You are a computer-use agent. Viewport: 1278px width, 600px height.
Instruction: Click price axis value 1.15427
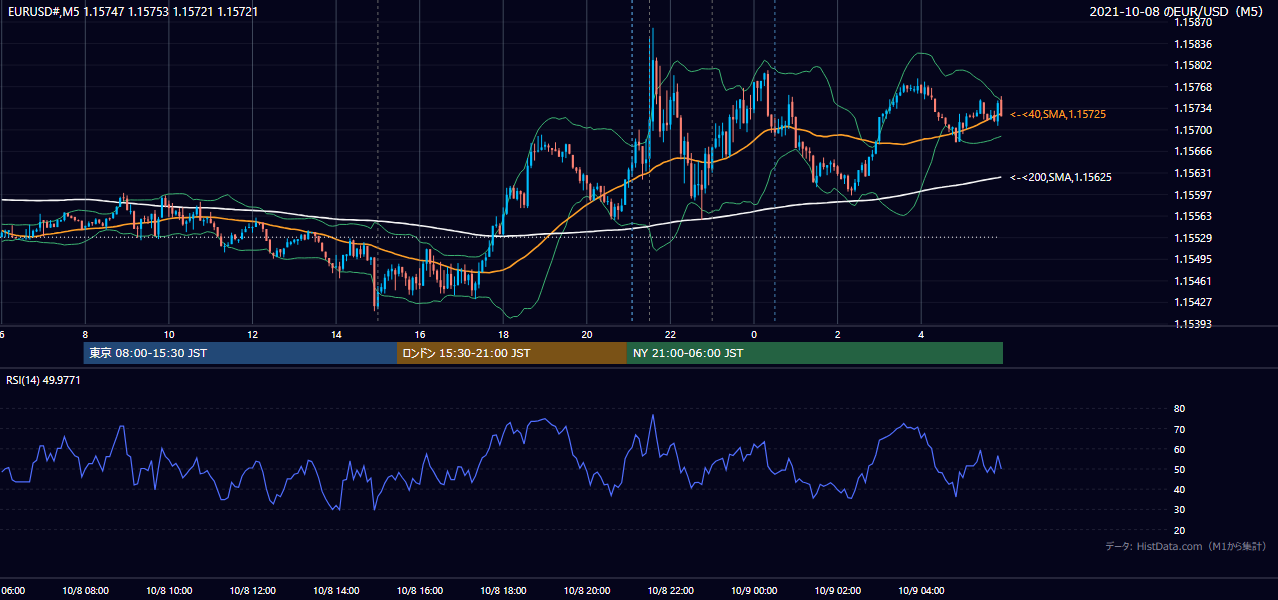pyautogui.click(x=1194, y=302)
